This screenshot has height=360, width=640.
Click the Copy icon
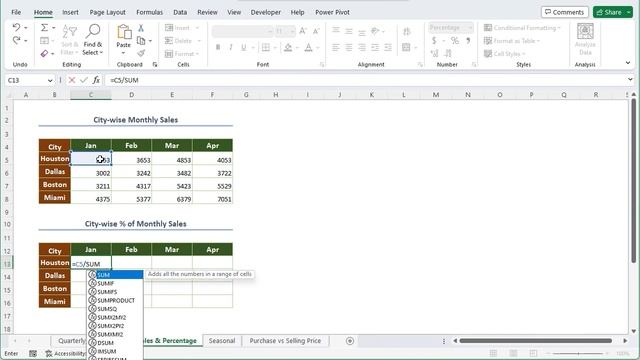(141, 40)
